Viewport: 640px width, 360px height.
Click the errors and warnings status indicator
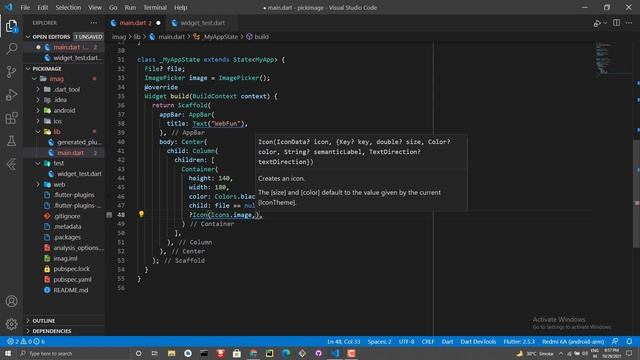pos(25,341)
